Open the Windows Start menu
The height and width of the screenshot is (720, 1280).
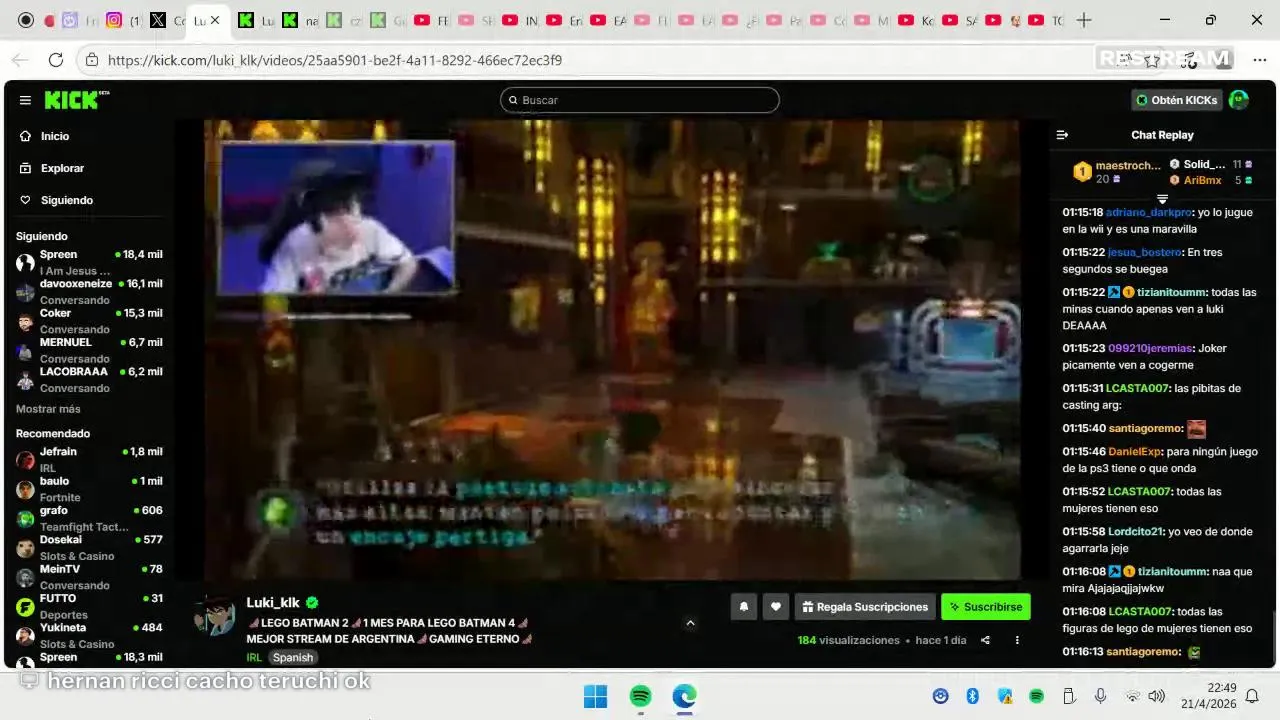click(595, 696)
